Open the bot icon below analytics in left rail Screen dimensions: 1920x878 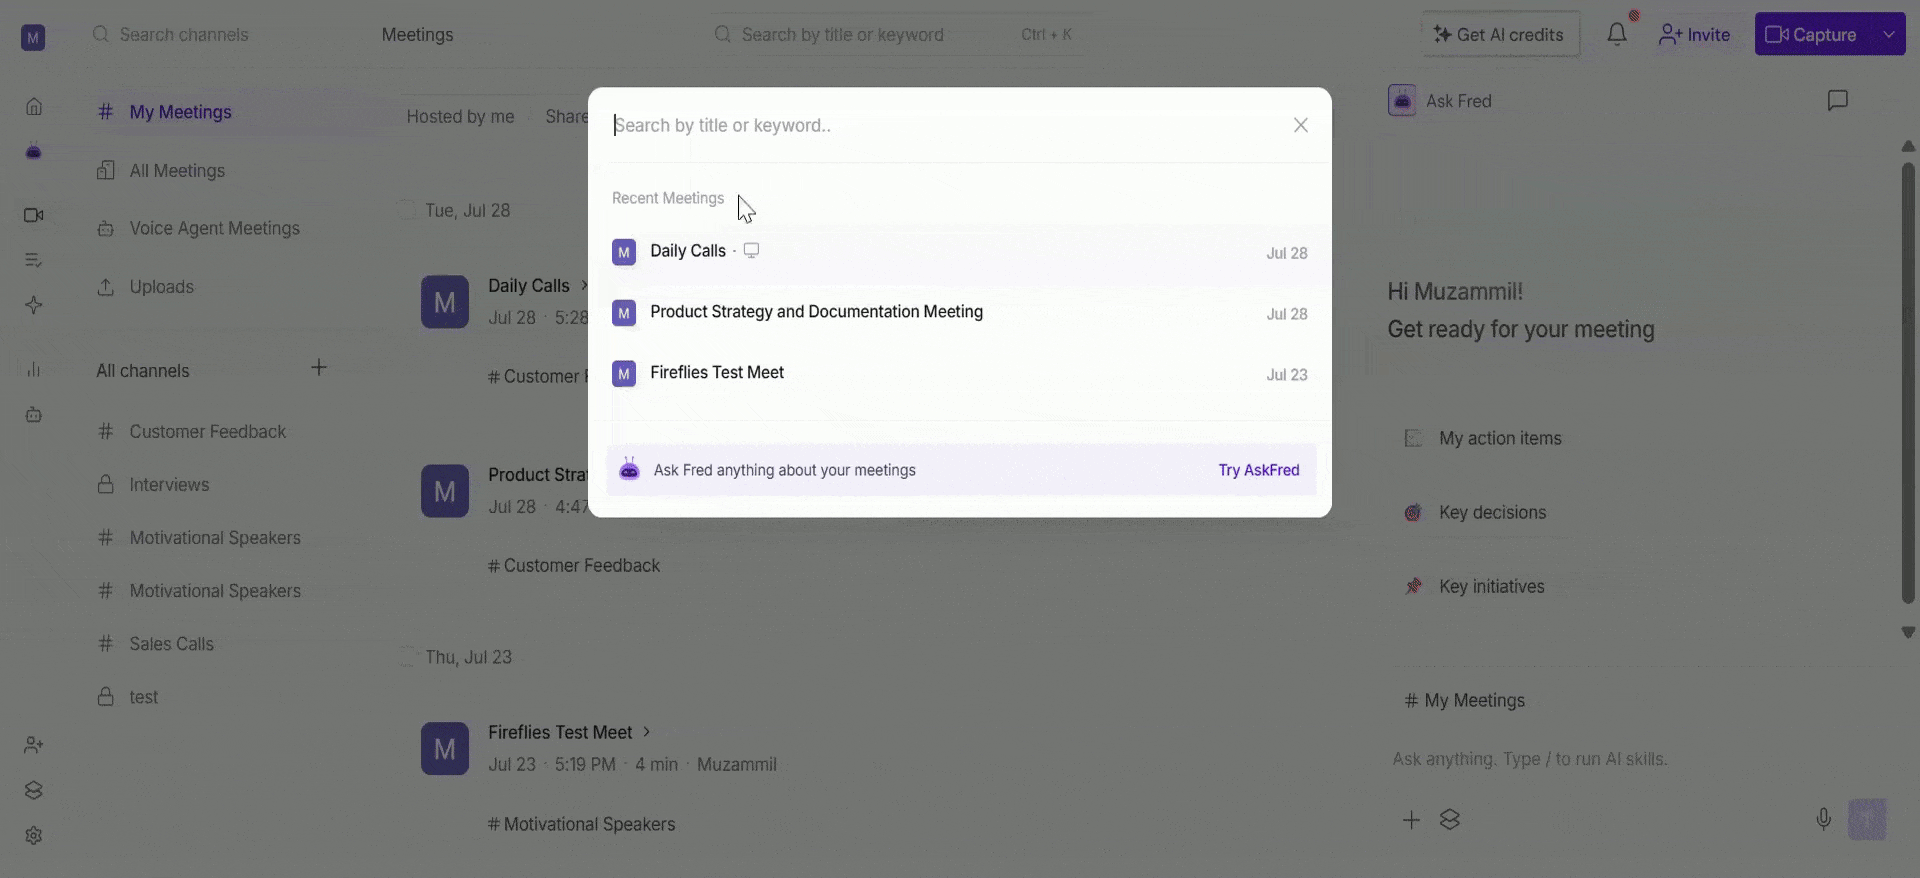point(34,414)
